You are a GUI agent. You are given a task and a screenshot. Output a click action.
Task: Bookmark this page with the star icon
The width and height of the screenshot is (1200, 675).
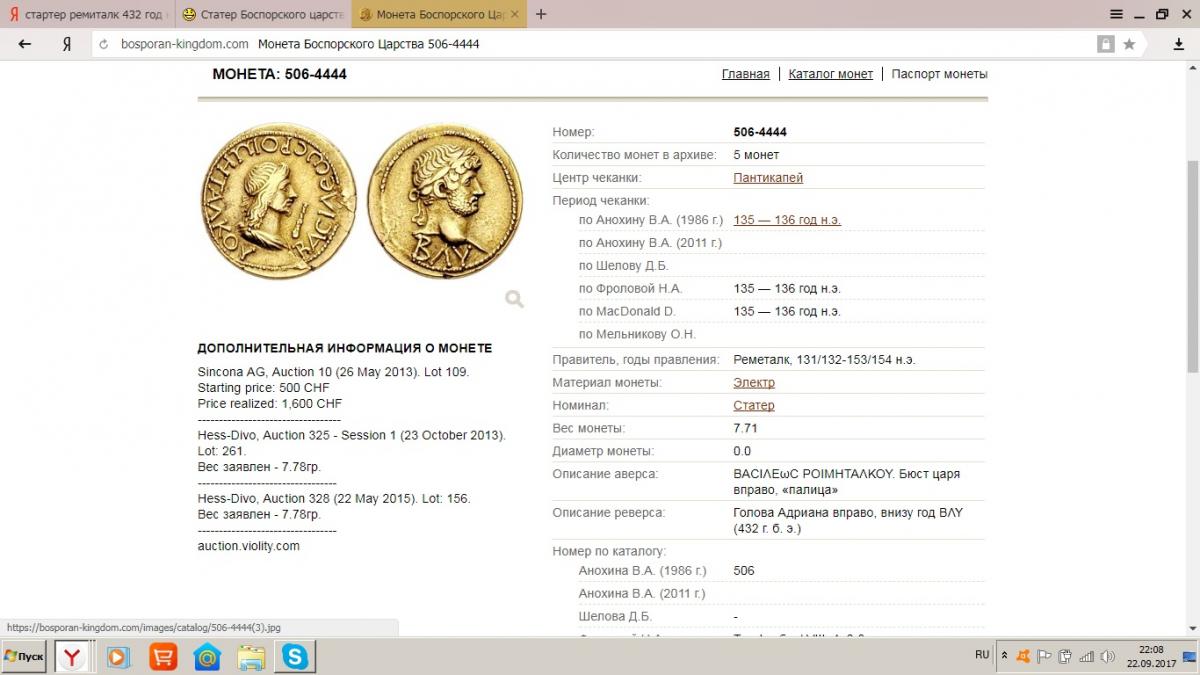pos(1129,44)
